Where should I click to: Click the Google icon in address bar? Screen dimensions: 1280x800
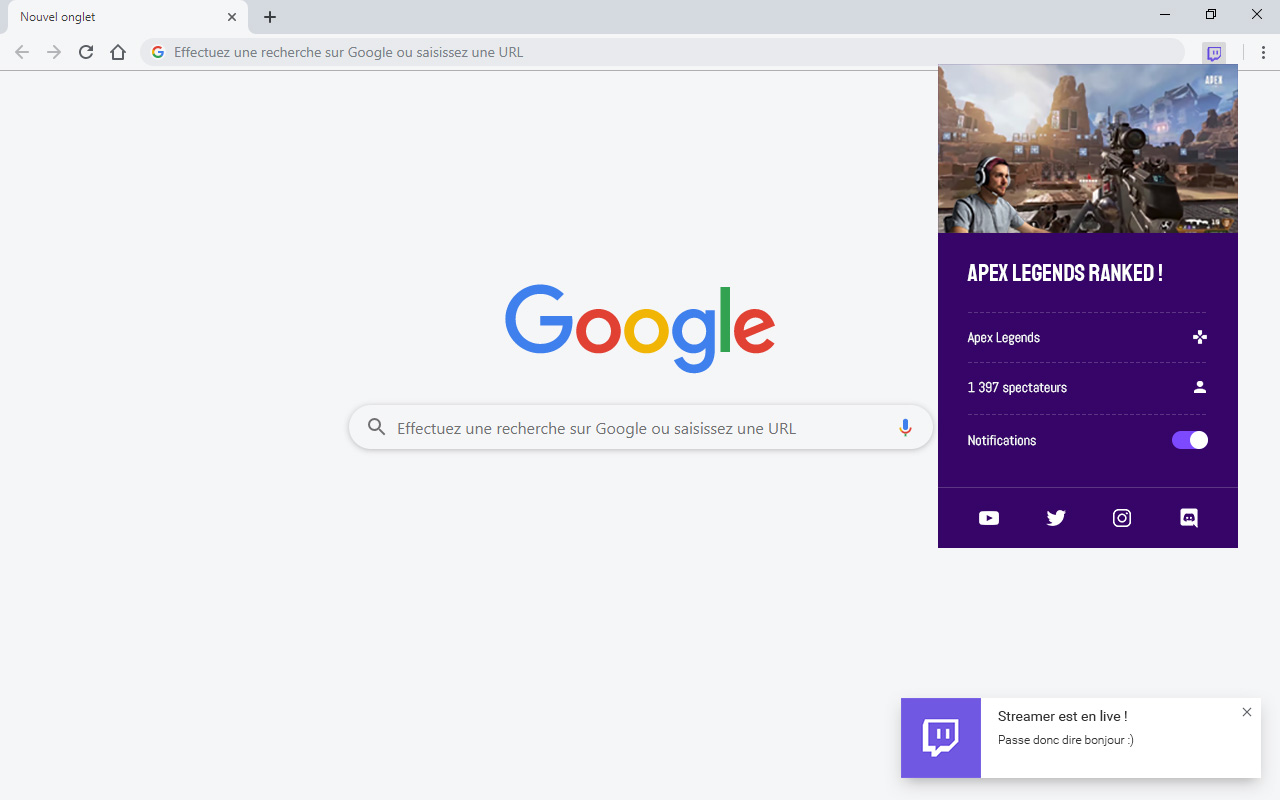click(158, 52)
